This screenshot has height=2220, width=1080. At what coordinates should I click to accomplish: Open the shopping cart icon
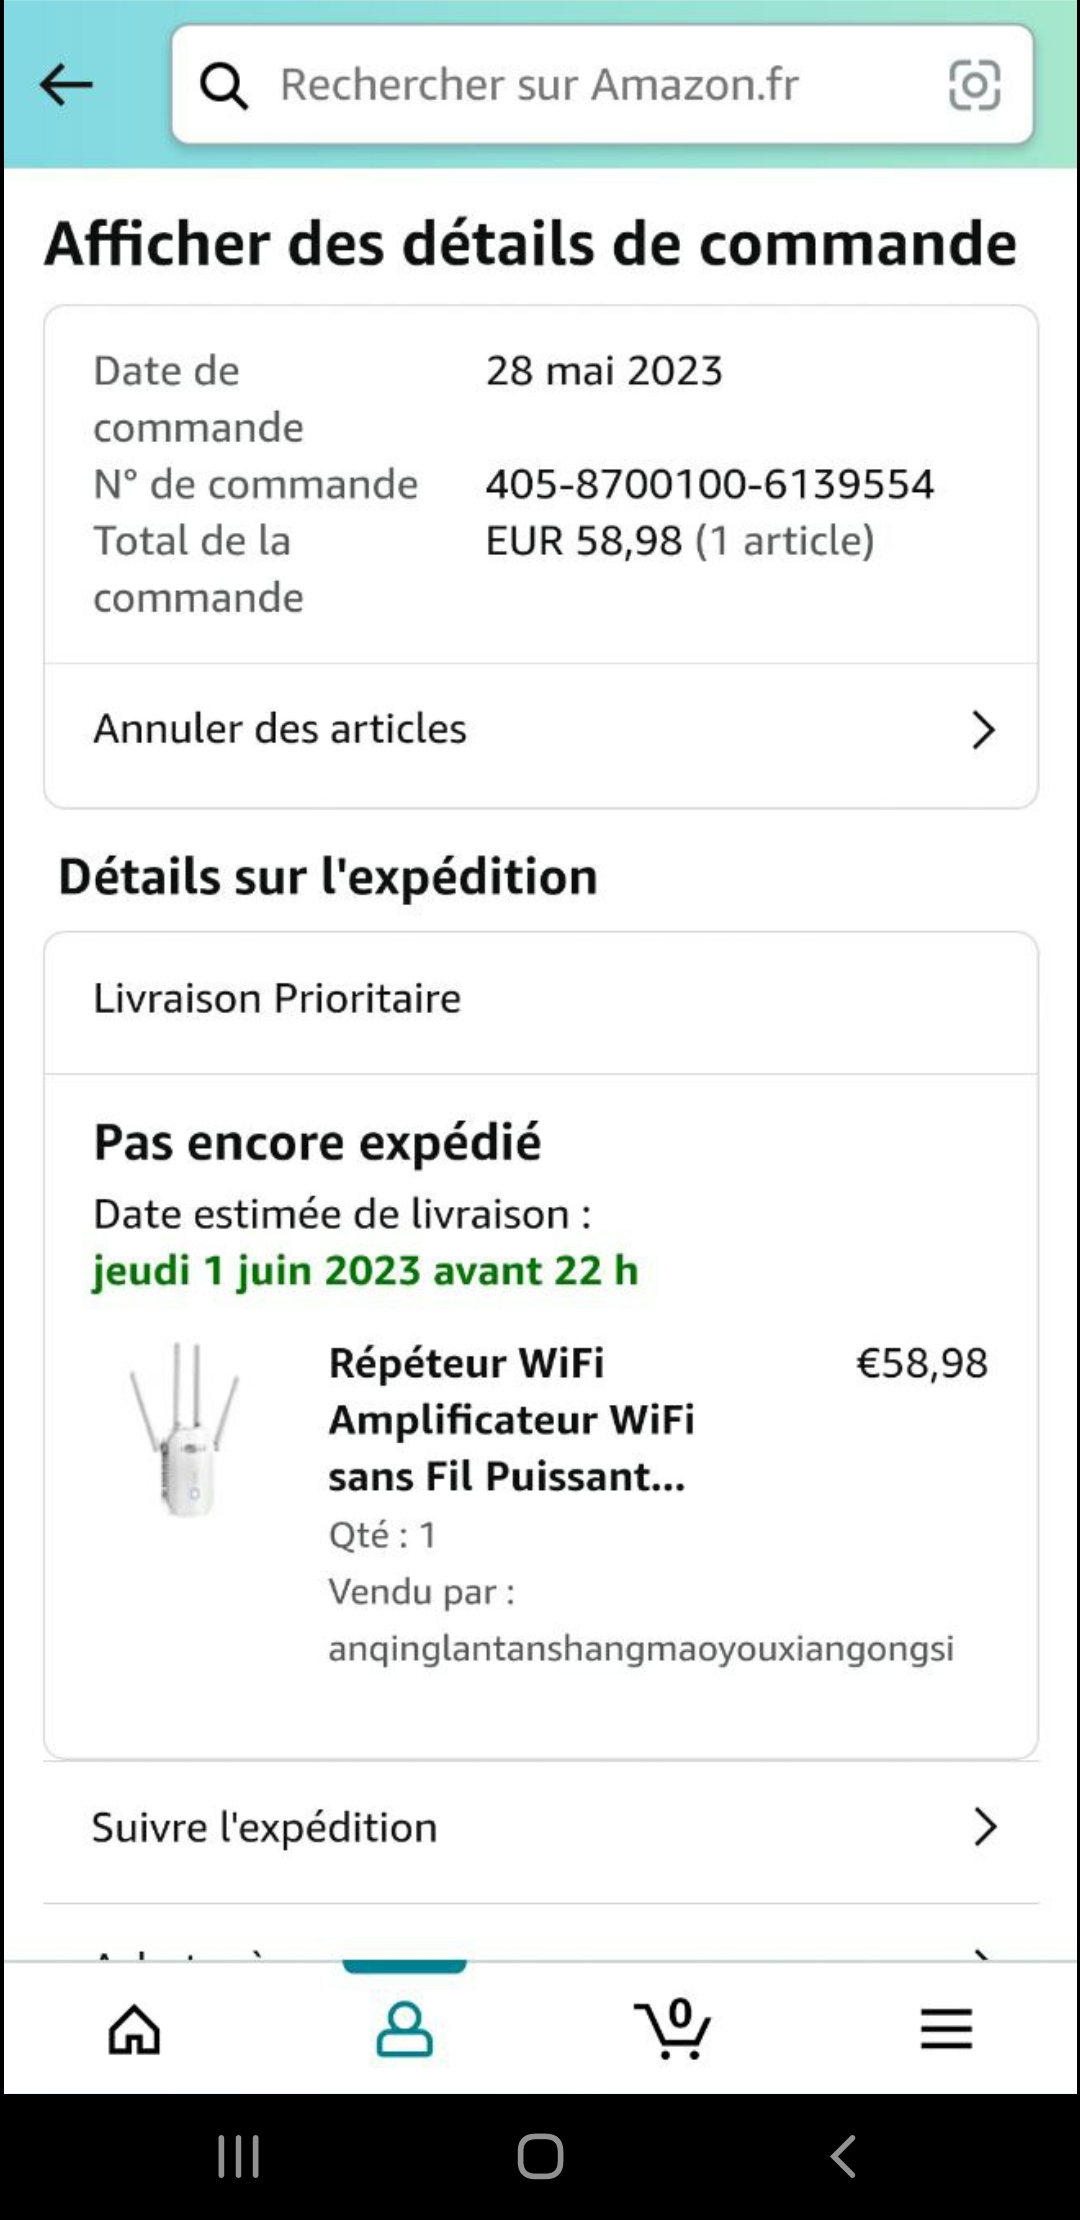[672, 2028]
